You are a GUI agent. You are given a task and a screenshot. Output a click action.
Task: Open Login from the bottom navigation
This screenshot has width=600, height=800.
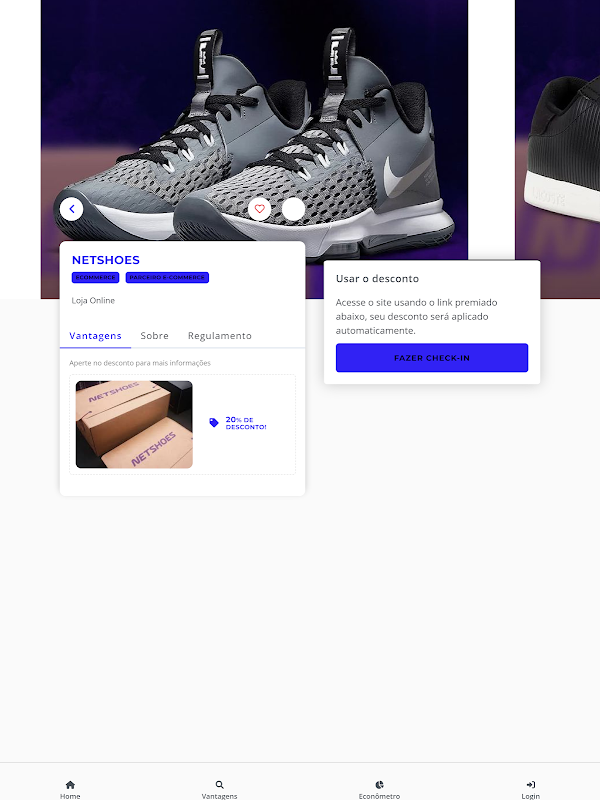coord(531,789)
